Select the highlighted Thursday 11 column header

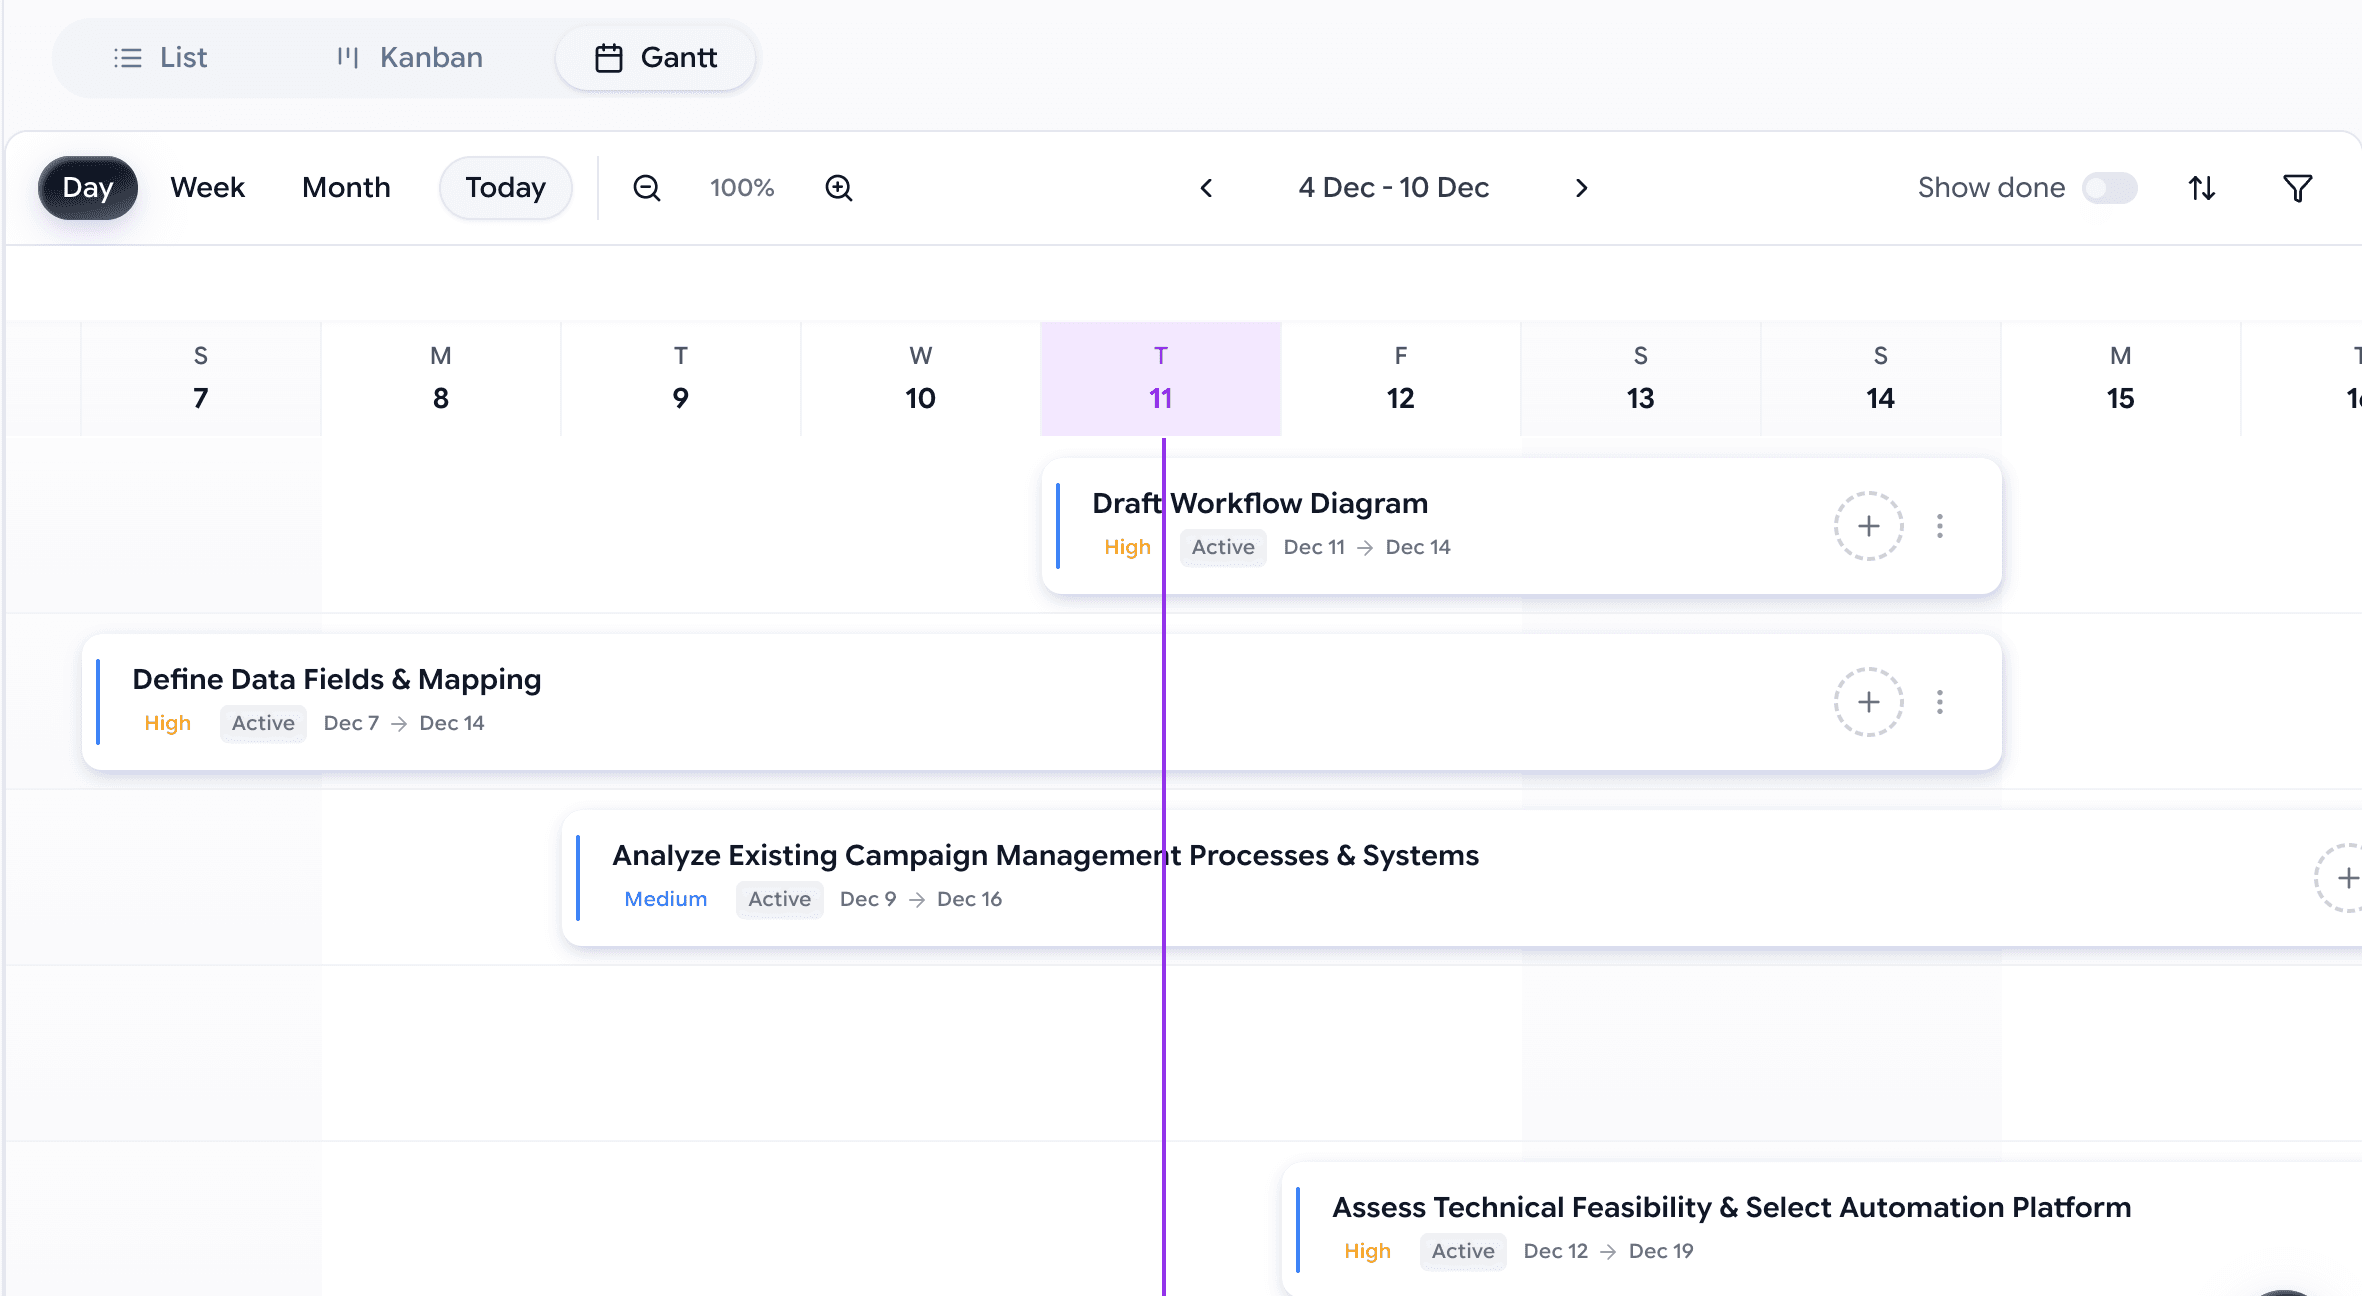click(1160, 378)
